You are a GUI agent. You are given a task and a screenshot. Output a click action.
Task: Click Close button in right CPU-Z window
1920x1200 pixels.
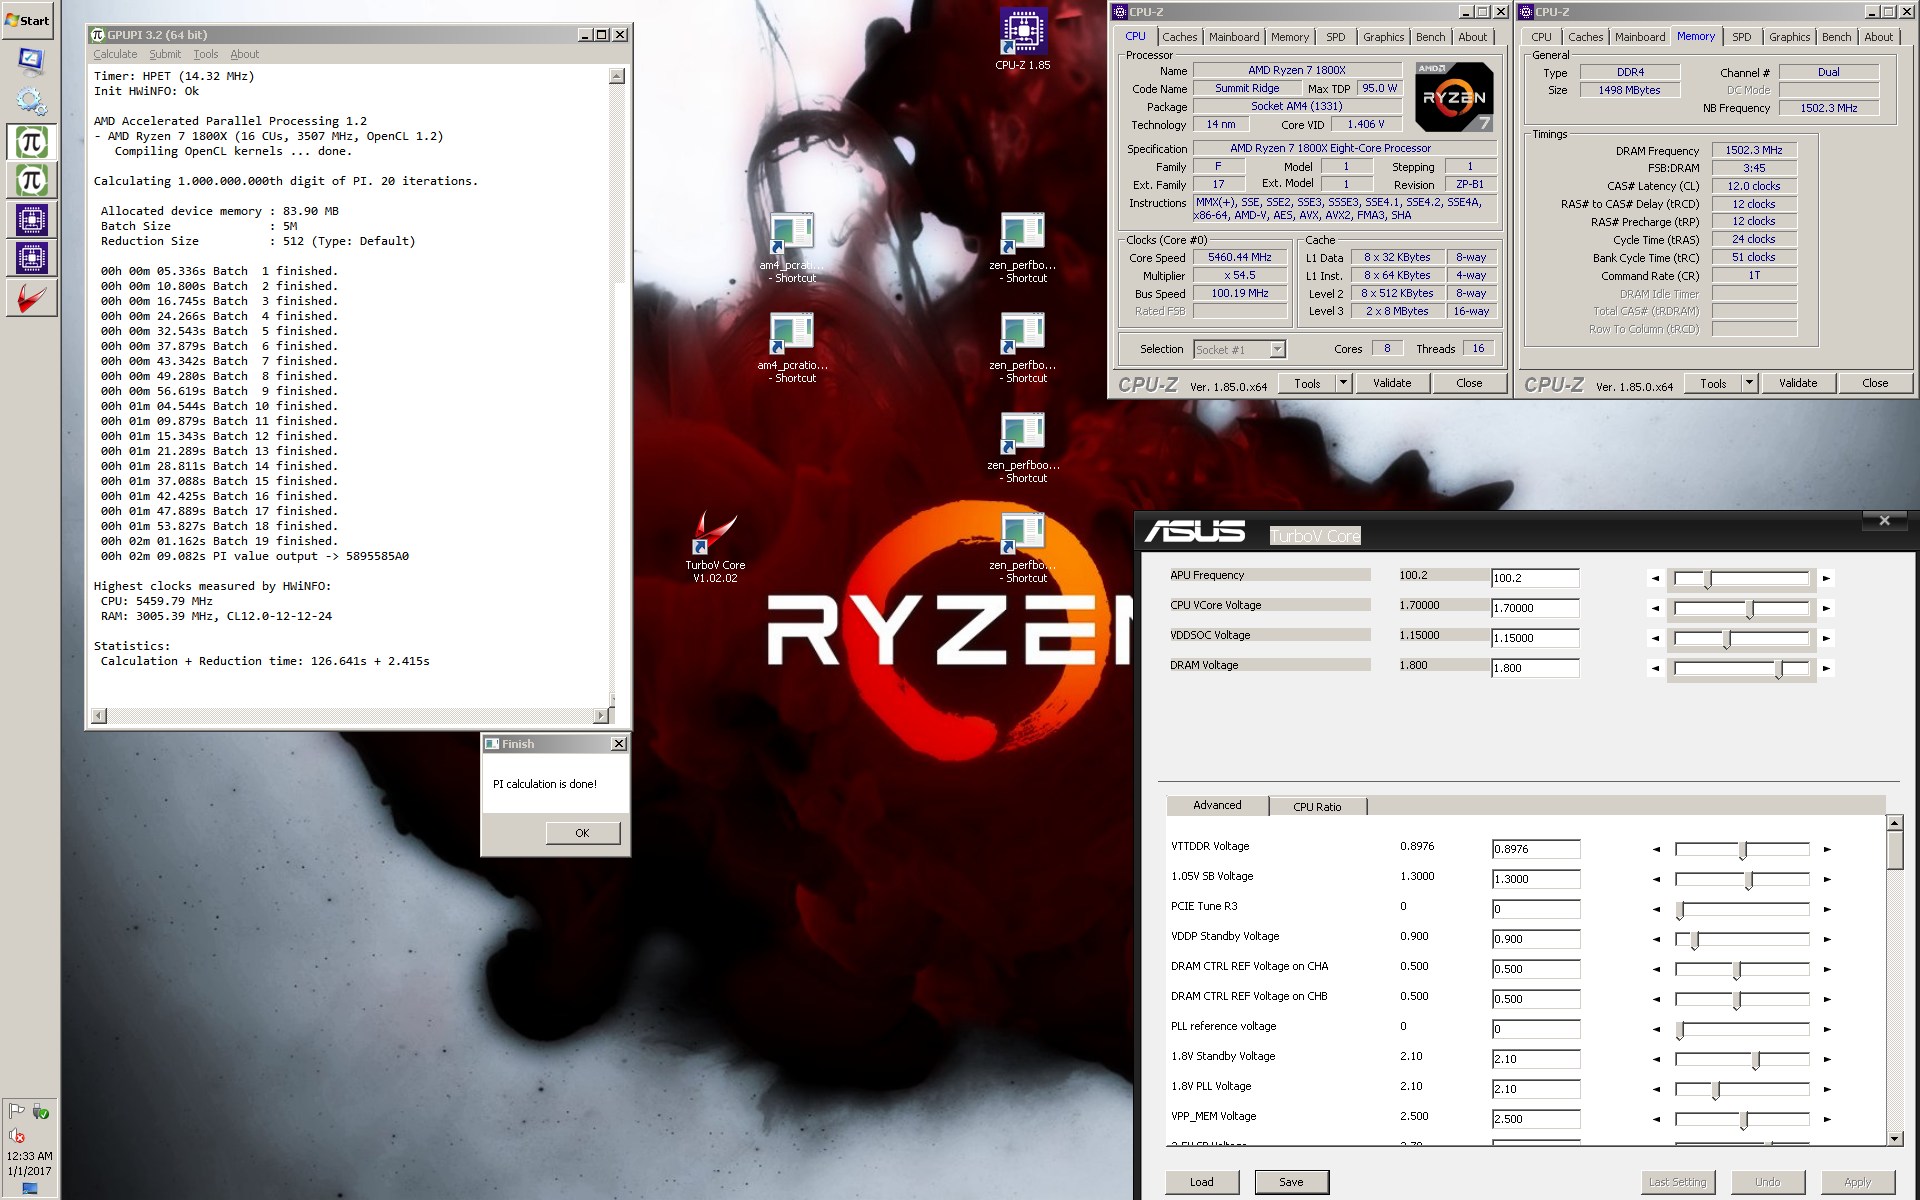point(1875,383)
